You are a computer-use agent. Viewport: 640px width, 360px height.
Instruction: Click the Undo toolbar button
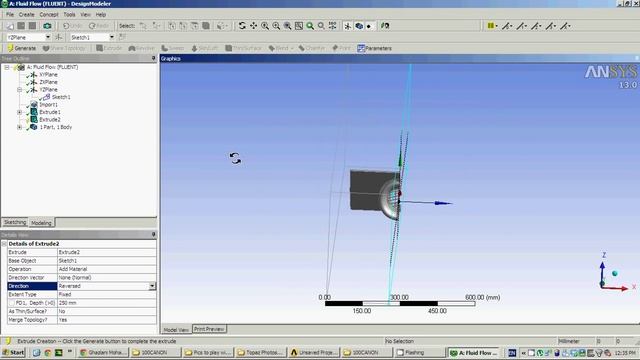(x=73, y=26)
